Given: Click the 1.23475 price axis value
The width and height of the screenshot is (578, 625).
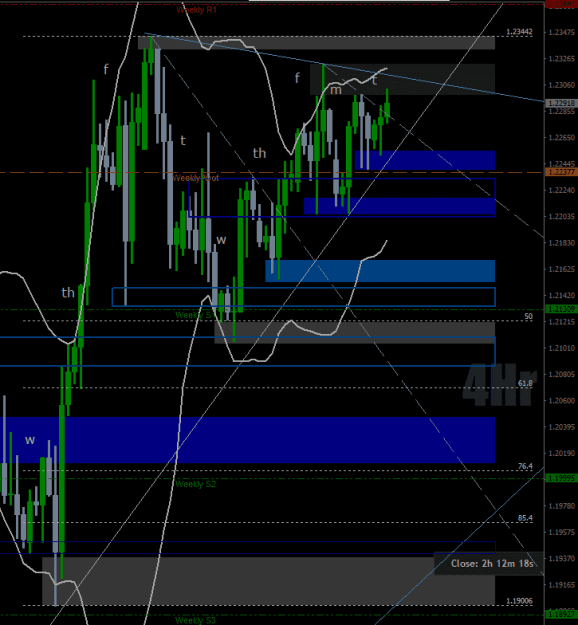Looking at the screenshot, I should [x=561, y=32].
